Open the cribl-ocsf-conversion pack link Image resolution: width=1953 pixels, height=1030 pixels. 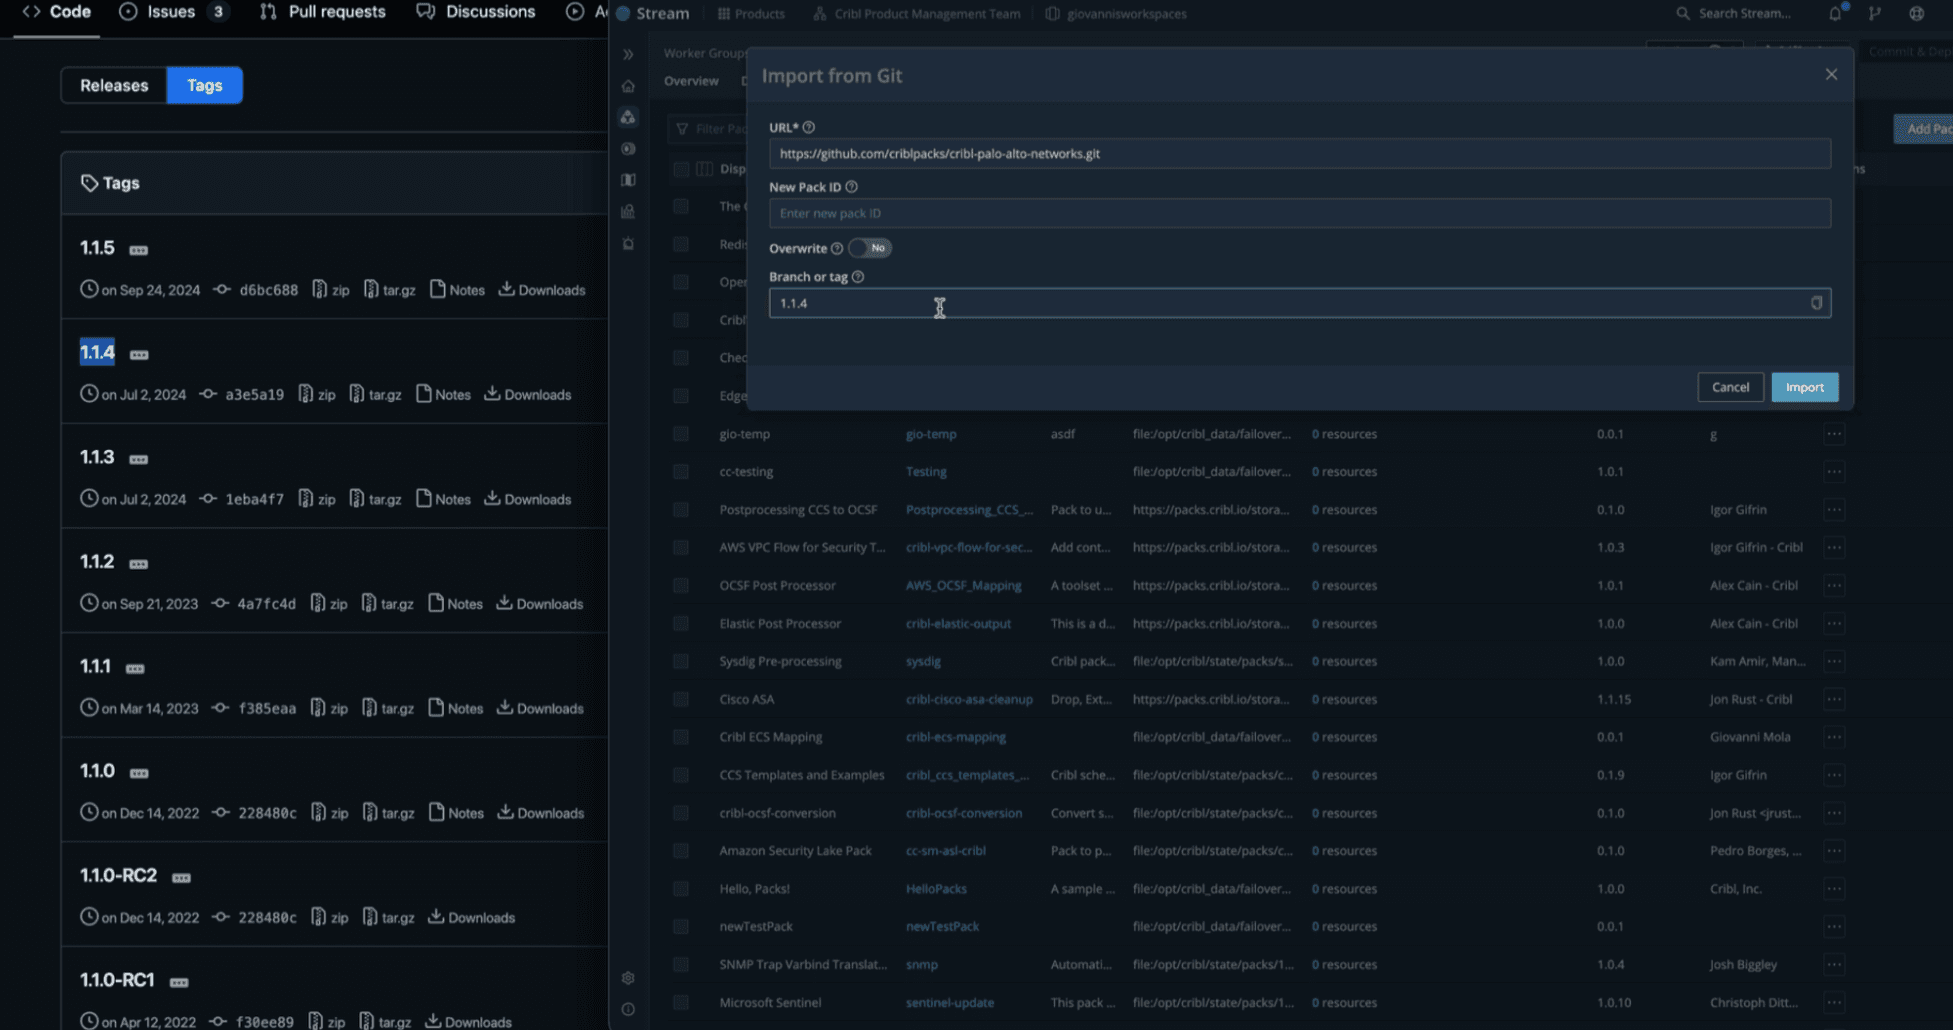tap(964, 813)
